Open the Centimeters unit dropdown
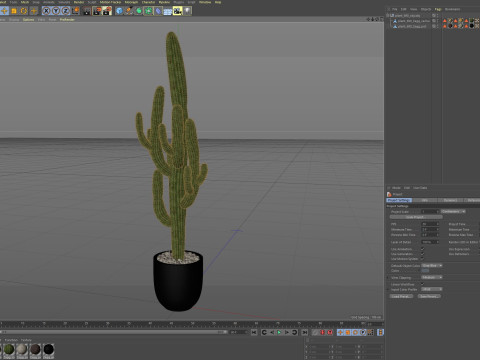The width and height of the screenshot is (480, 360). (453, 211)
